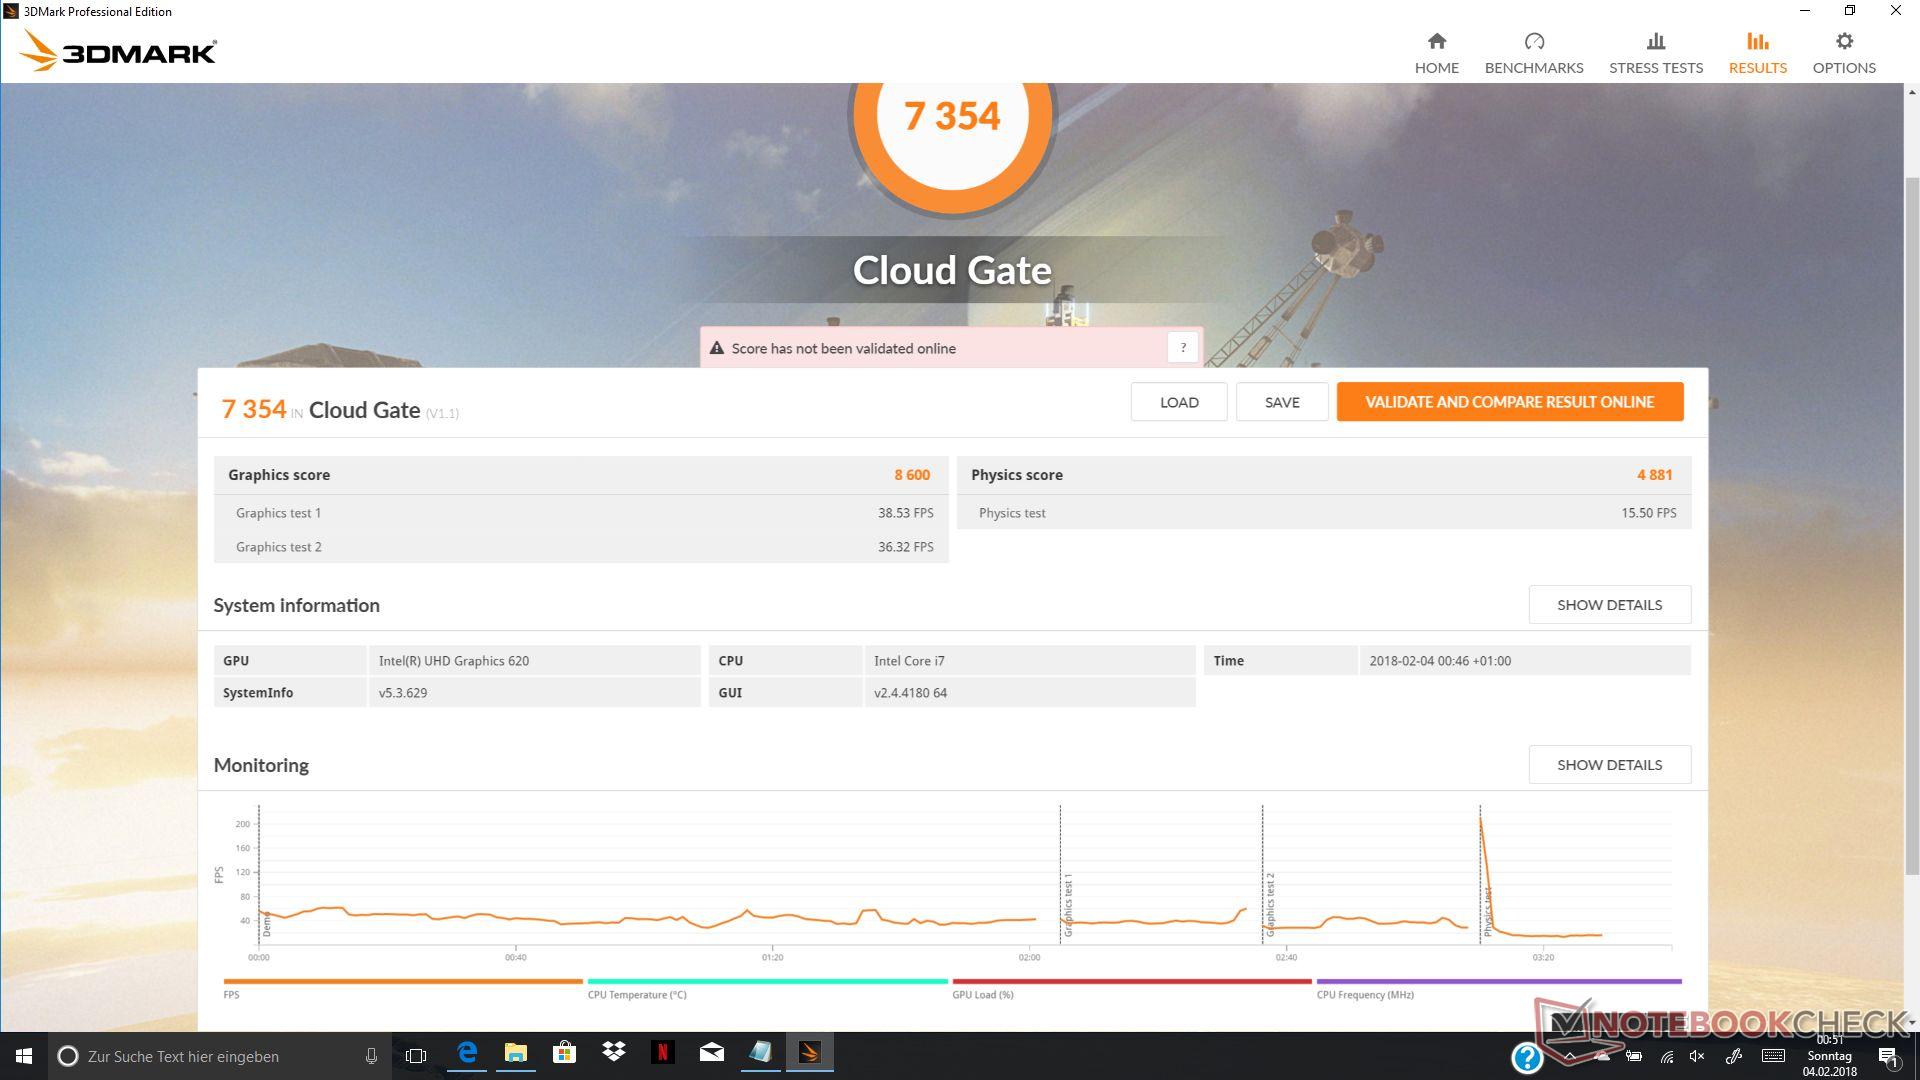Image resolution: width=1920 pixels, height=1080 pixels.
Task: Open Dropbox from the taskbar
Action: tap(613, 1053)
